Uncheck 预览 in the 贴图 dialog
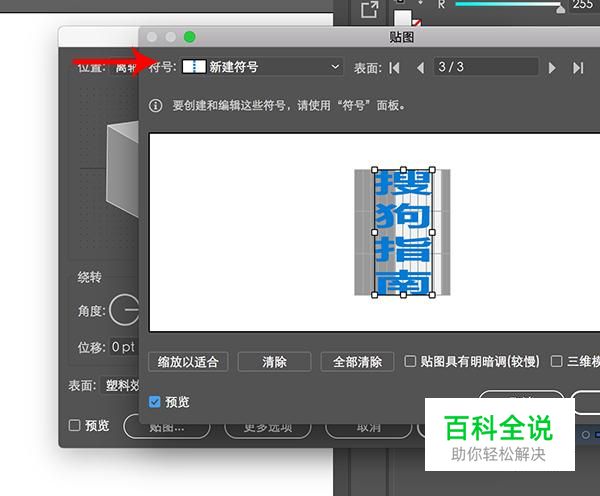600x496 pixels. [155, 402]
